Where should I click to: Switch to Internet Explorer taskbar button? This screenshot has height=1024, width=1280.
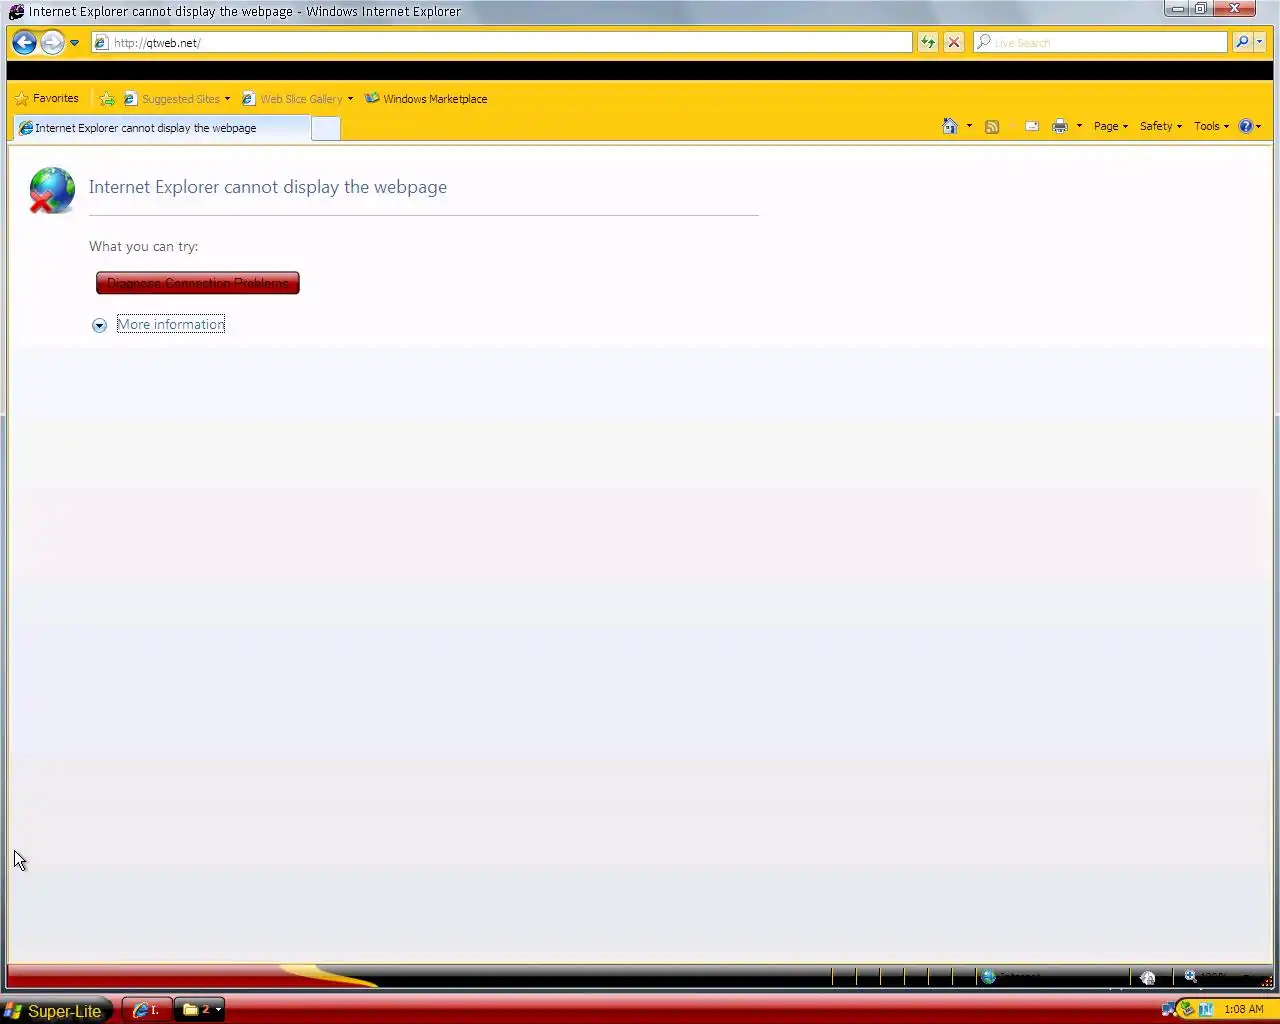click(x=147, y=1010)
